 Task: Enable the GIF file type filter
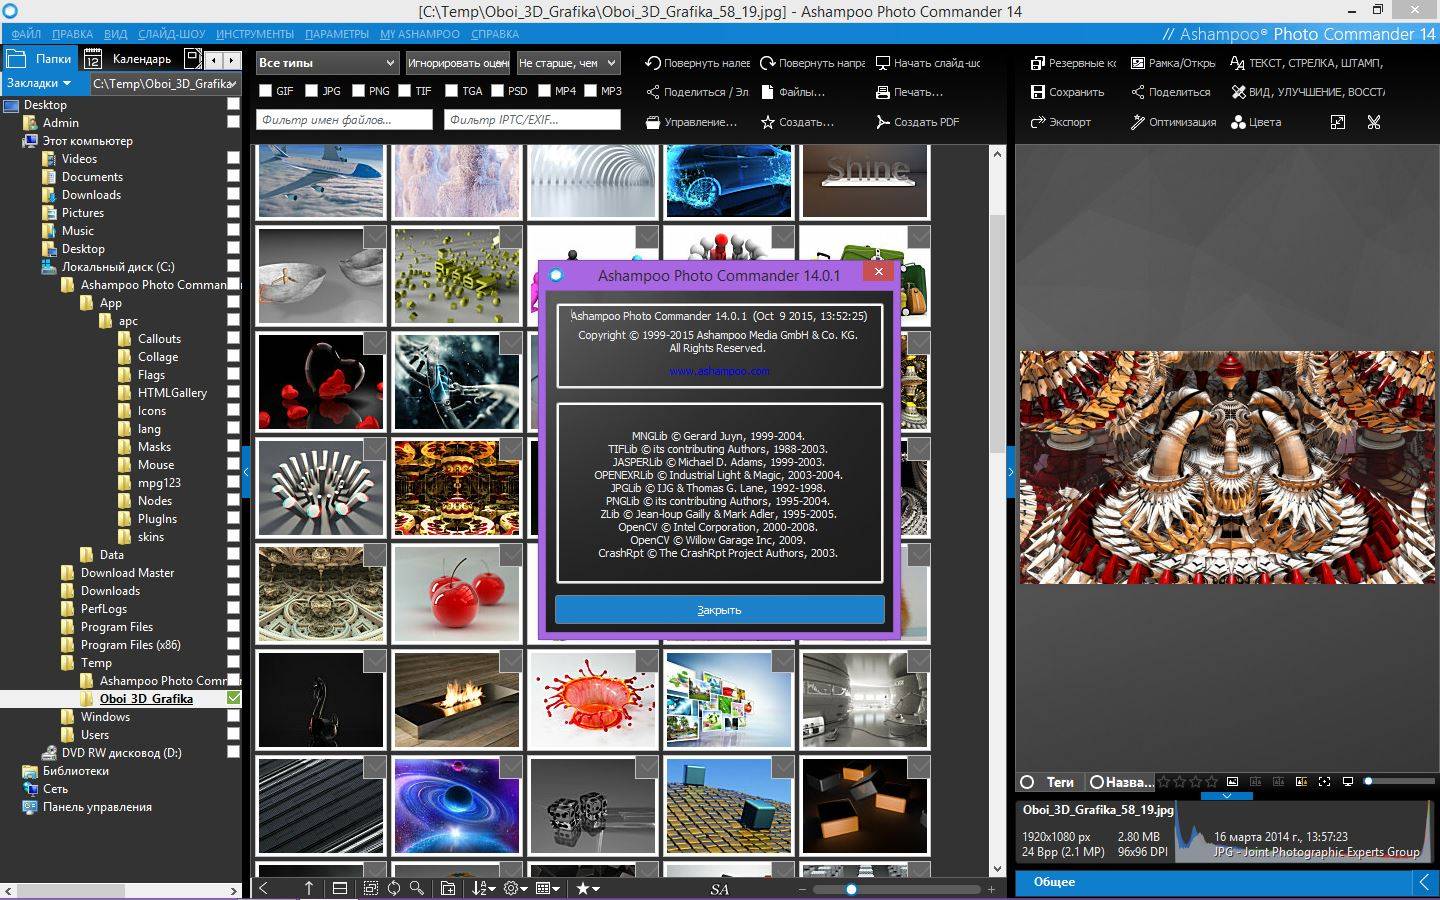pos(265,91)
